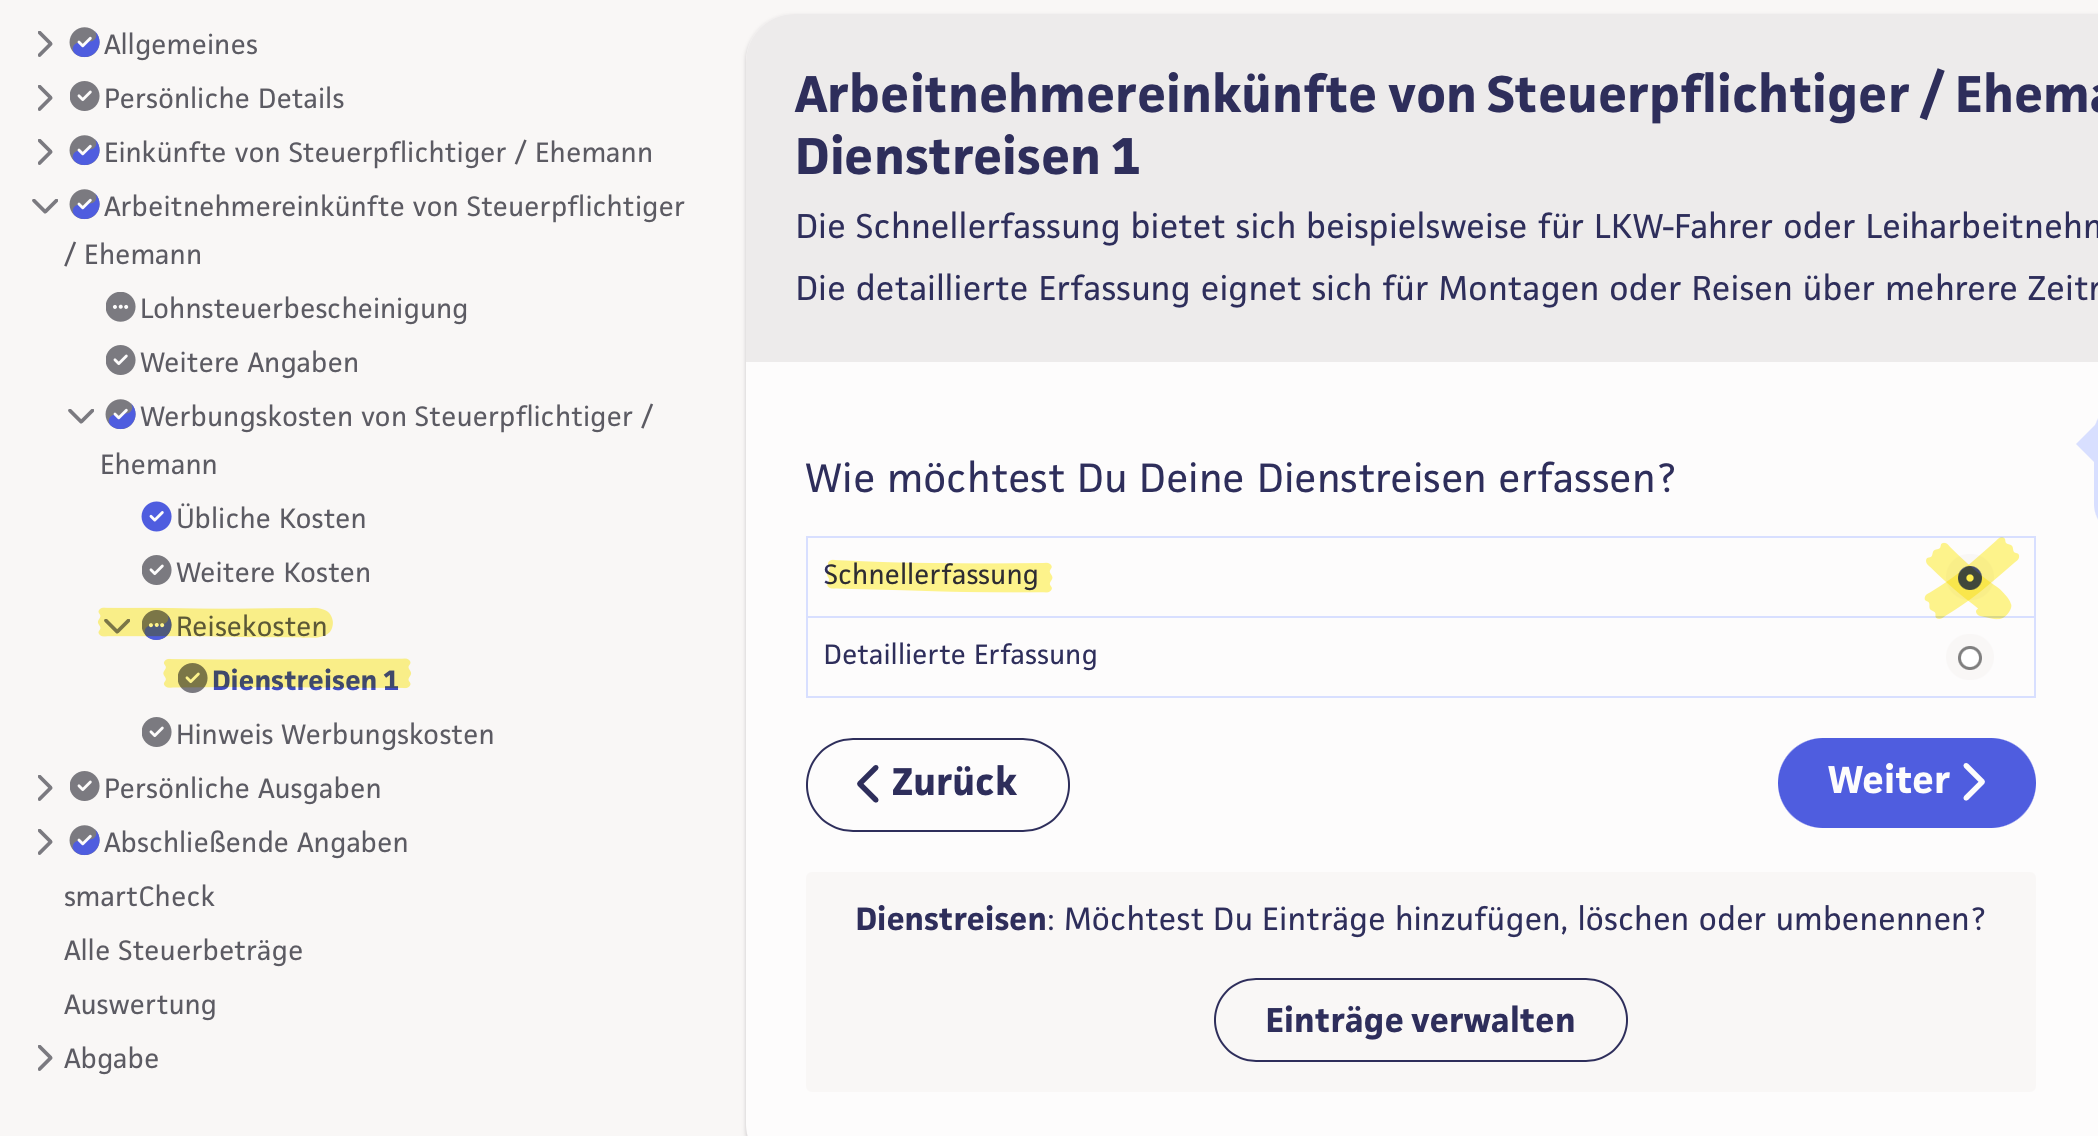Expand the Persönliche Details section
The image size is (2098, 1136).
tap(44, 98)
